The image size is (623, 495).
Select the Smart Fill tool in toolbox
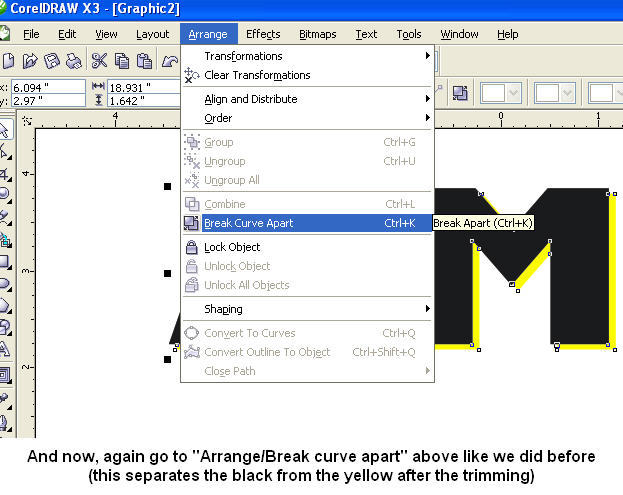[x=5, y=240]
